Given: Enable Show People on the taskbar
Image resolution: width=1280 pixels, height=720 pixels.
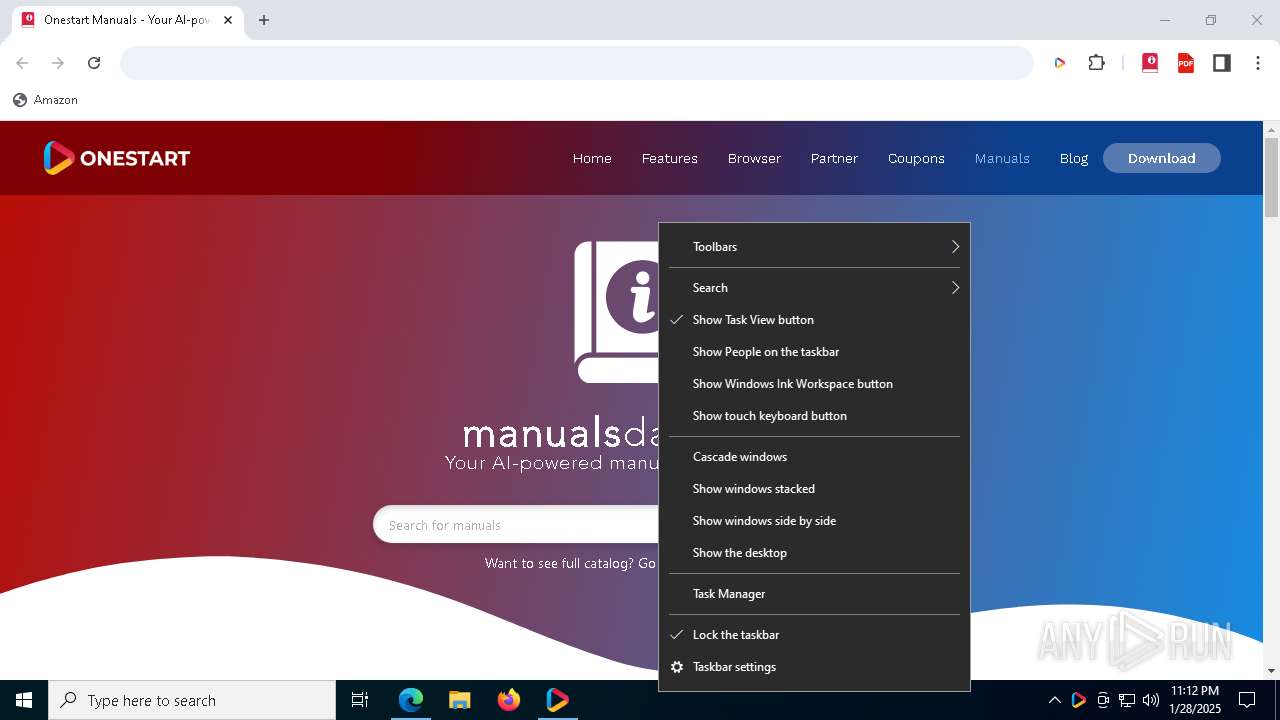Looking at the screenshot, I should (814, 352).
